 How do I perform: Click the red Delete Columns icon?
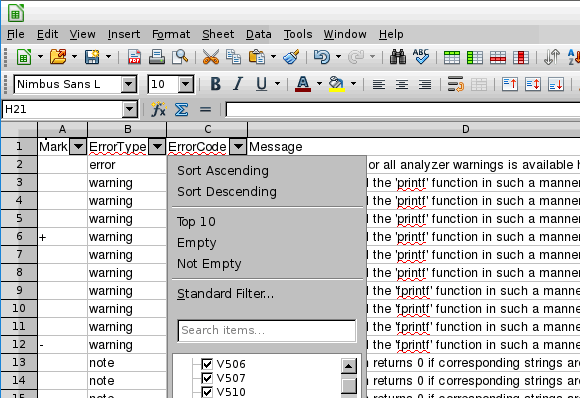pos(521,58)
